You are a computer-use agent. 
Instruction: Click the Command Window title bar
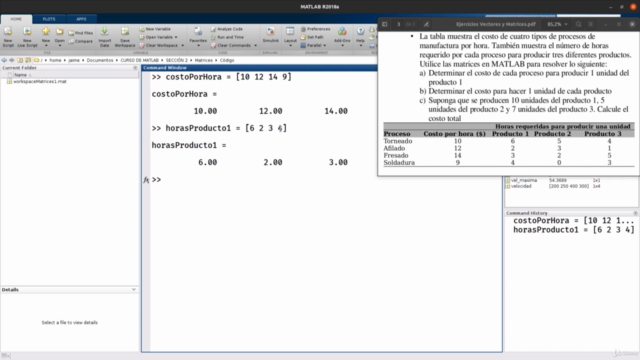(x=259, y=68)
